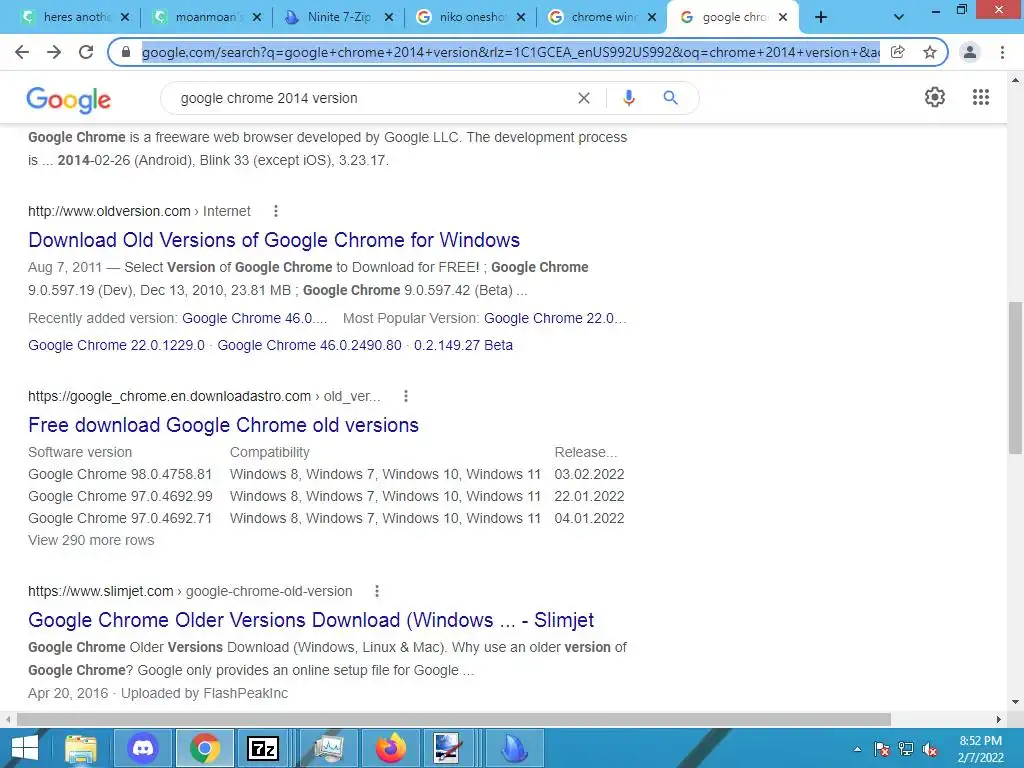Viewport: 1024px width, 768px height.
Task: Open the speaker volume icon in the tray
Action: click(x=930, y=750)
